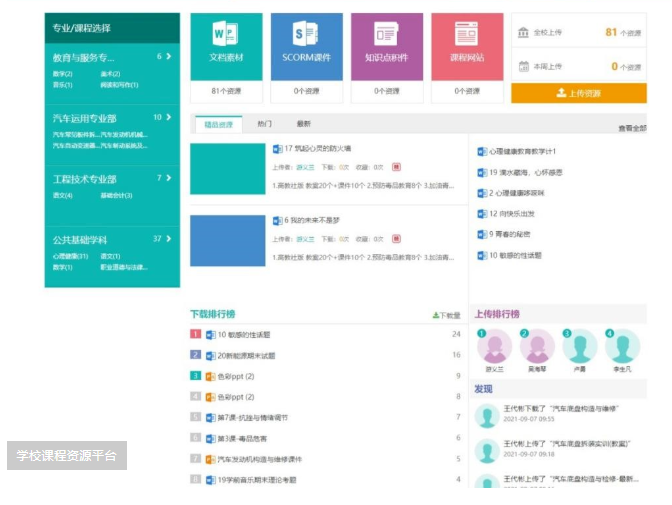The image size is (672, 505).
Task: Switch to the 热门 tab
Action: (x=264, y=125)
